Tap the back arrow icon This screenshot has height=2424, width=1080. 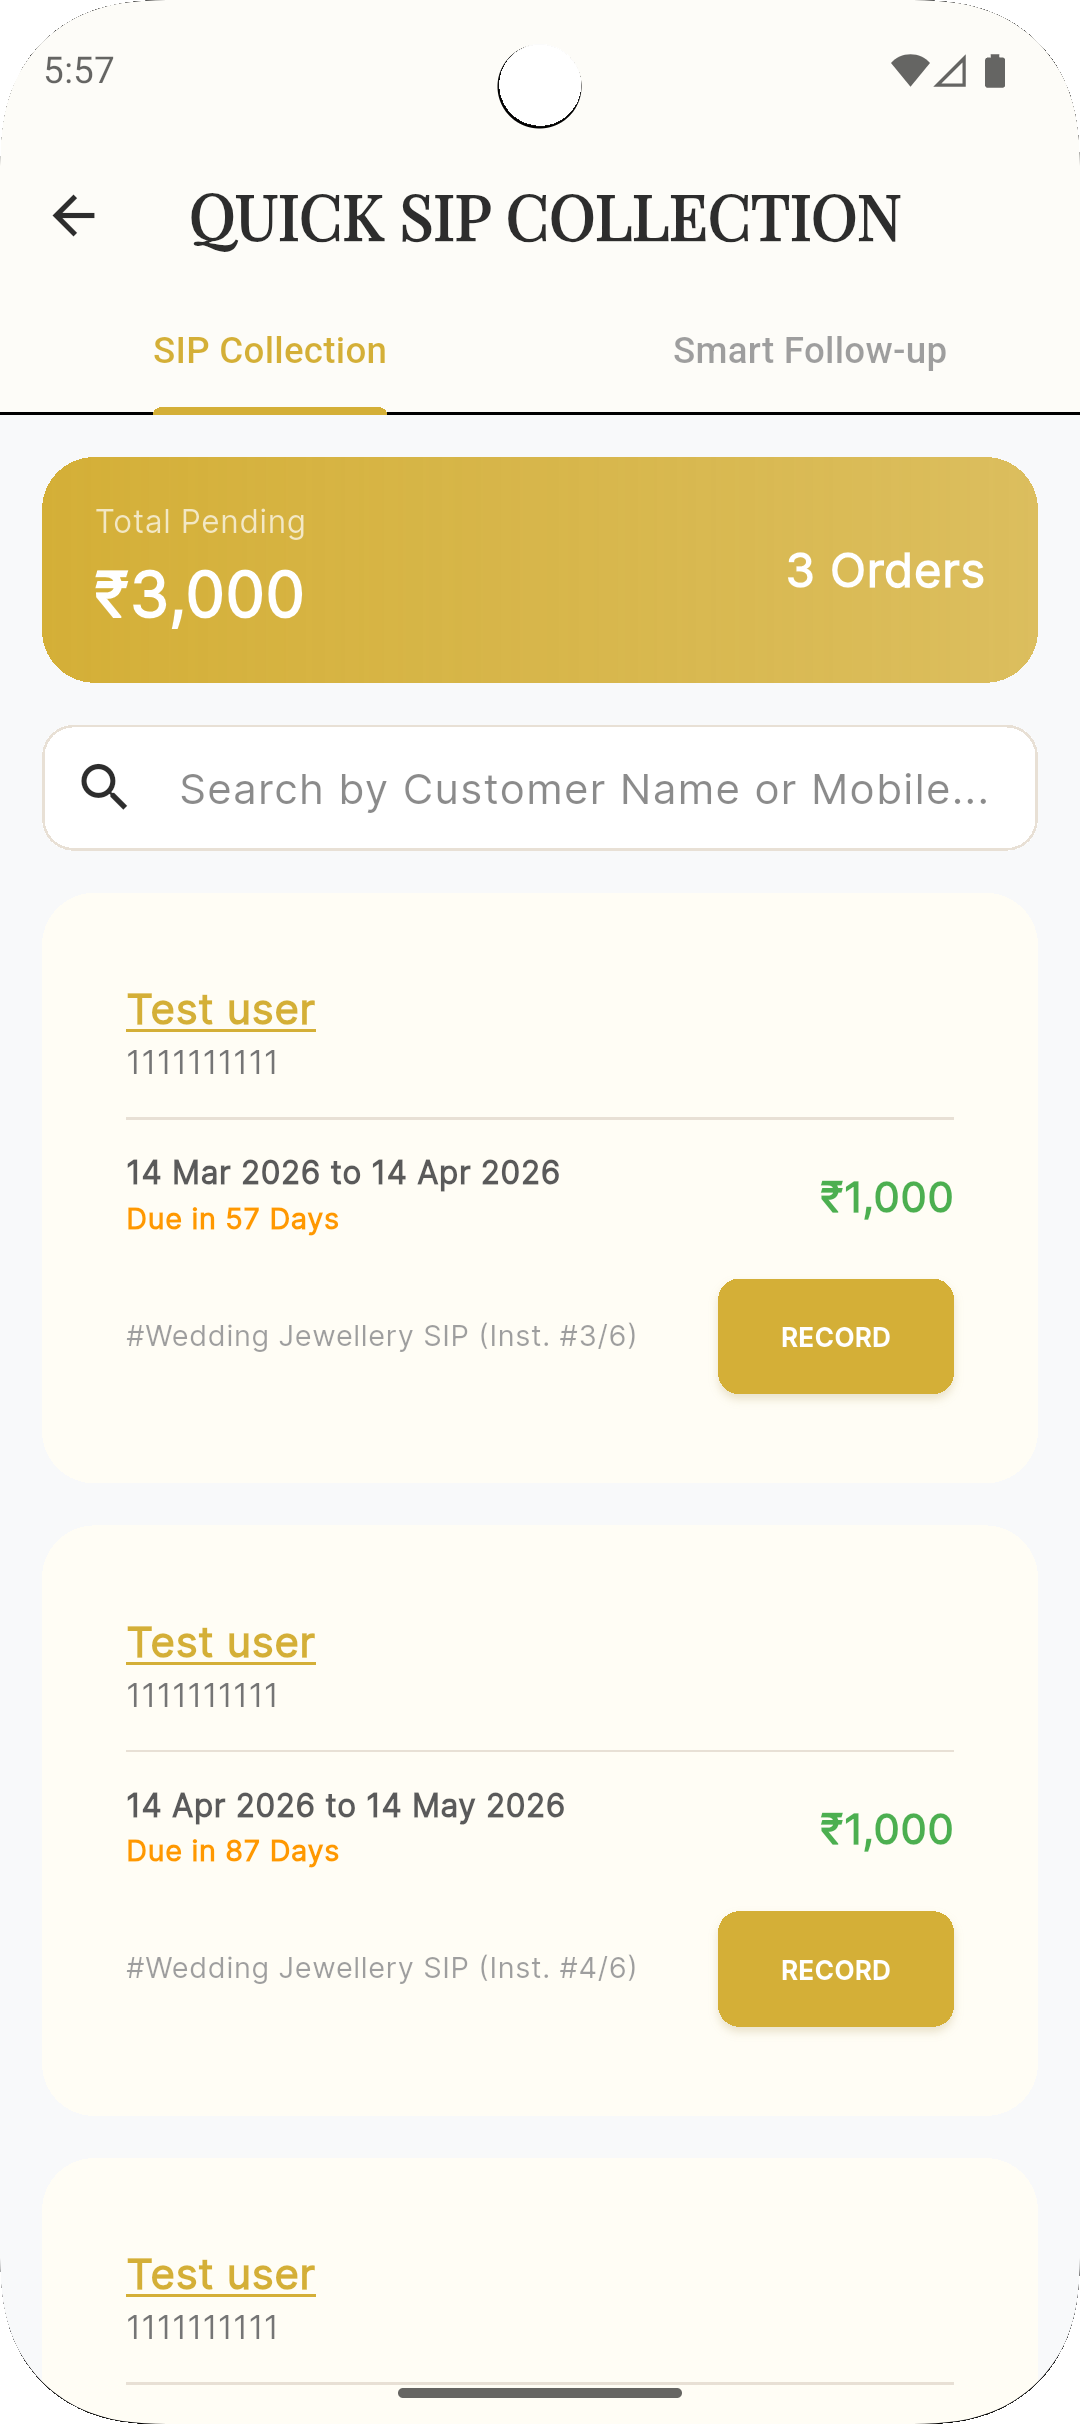74,216
